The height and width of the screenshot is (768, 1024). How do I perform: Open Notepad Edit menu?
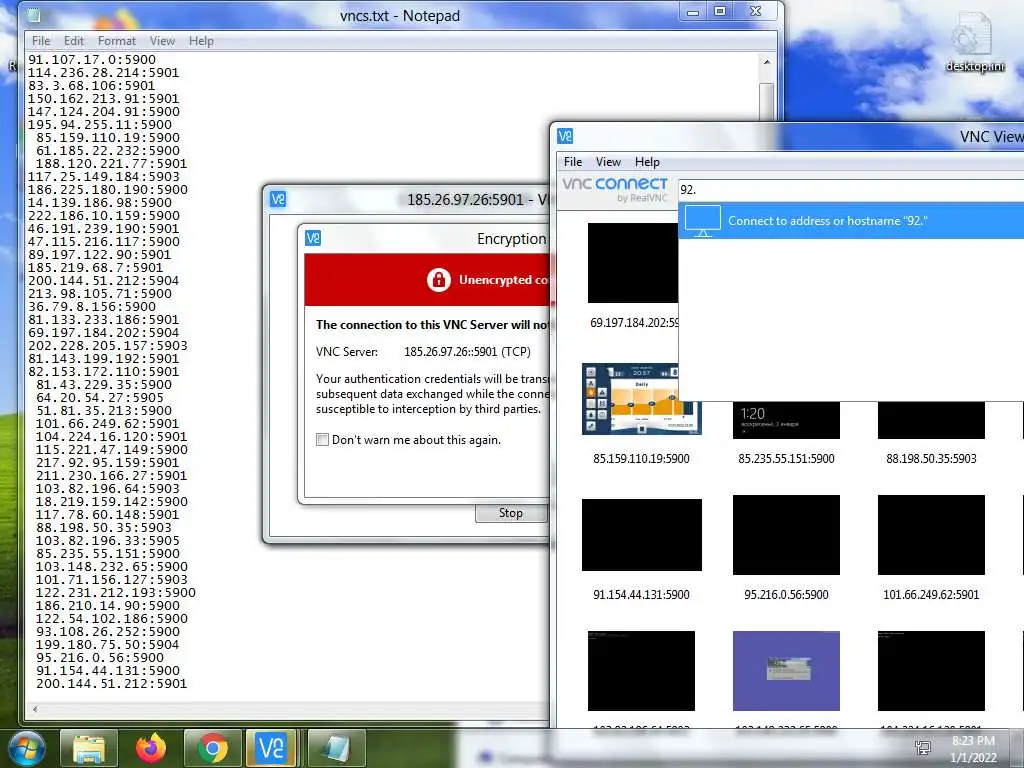74,40
